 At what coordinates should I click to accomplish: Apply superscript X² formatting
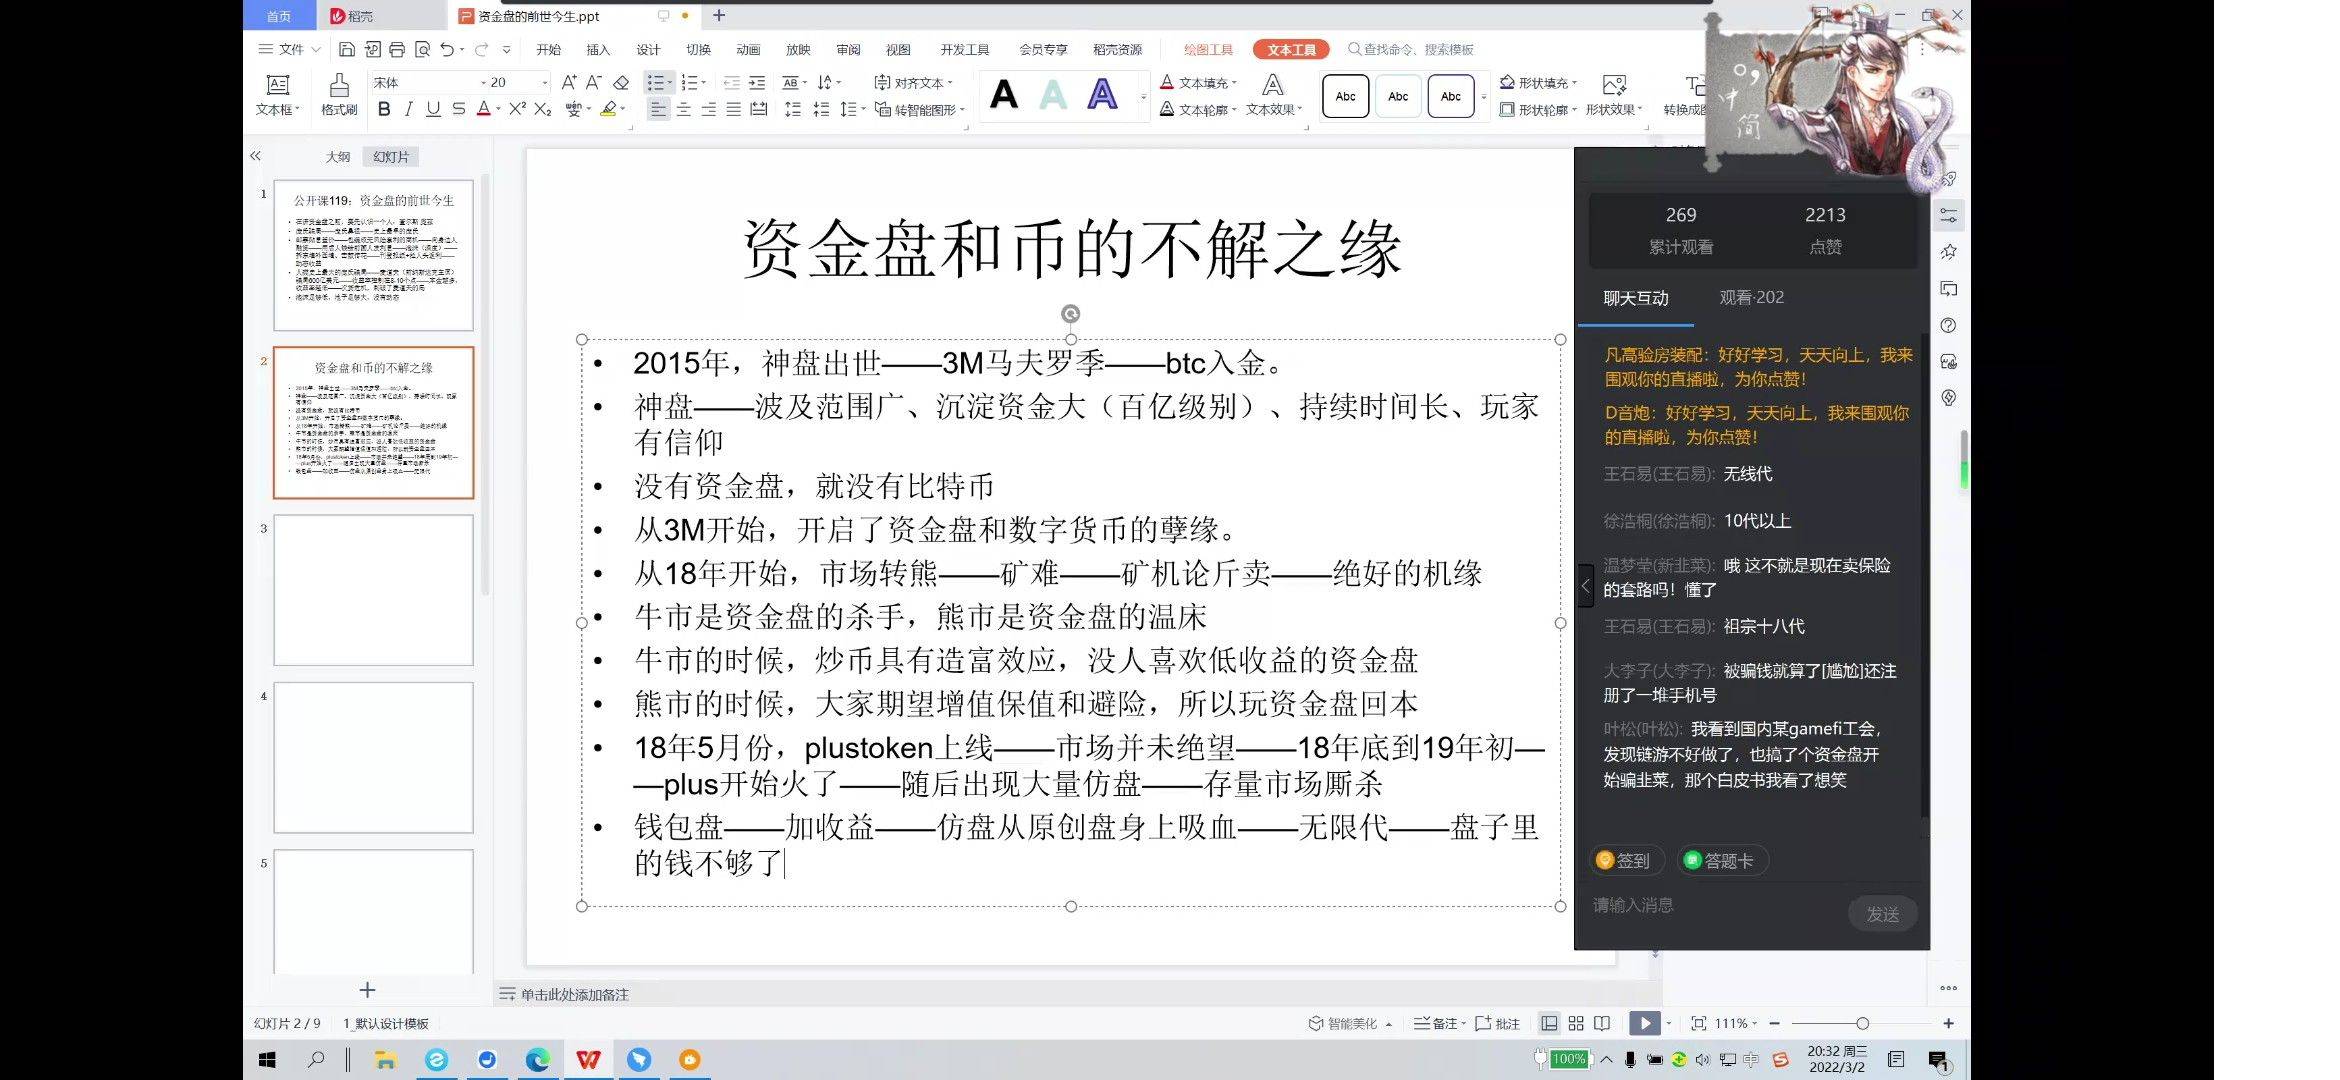[517, 109]
